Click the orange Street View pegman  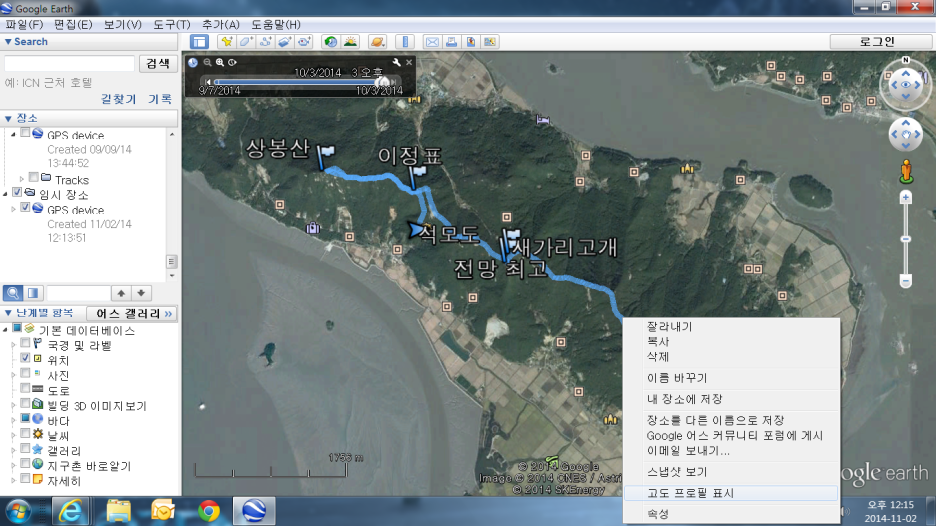906,171
